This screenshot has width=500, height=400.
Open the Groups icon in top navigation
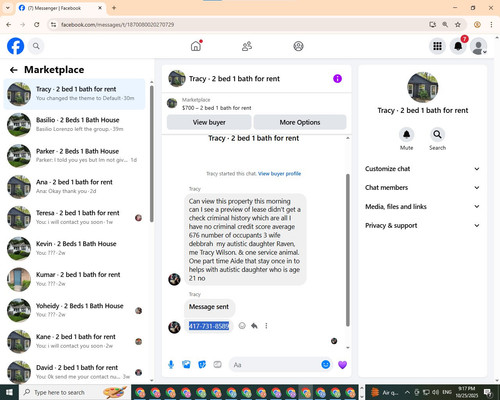(298, 46)
